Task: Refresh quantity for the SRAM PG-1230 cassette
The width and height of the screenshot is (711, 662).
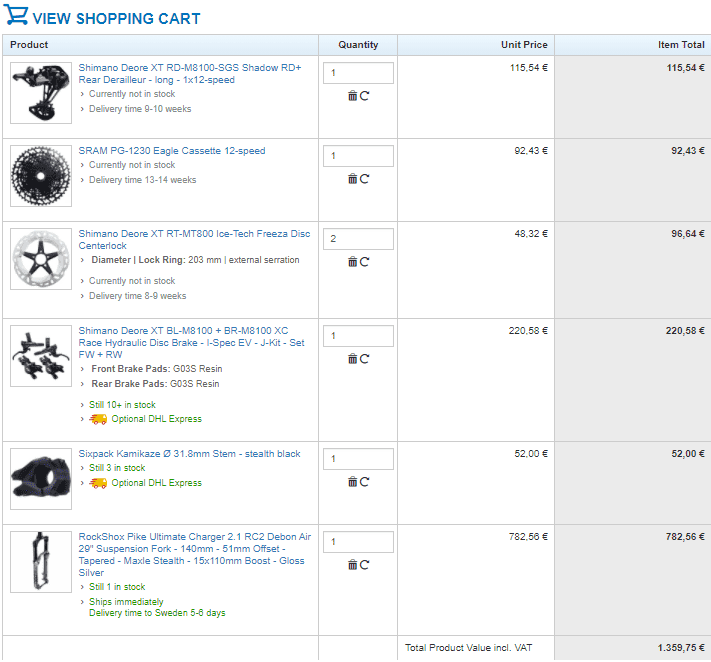Action: 364,179
